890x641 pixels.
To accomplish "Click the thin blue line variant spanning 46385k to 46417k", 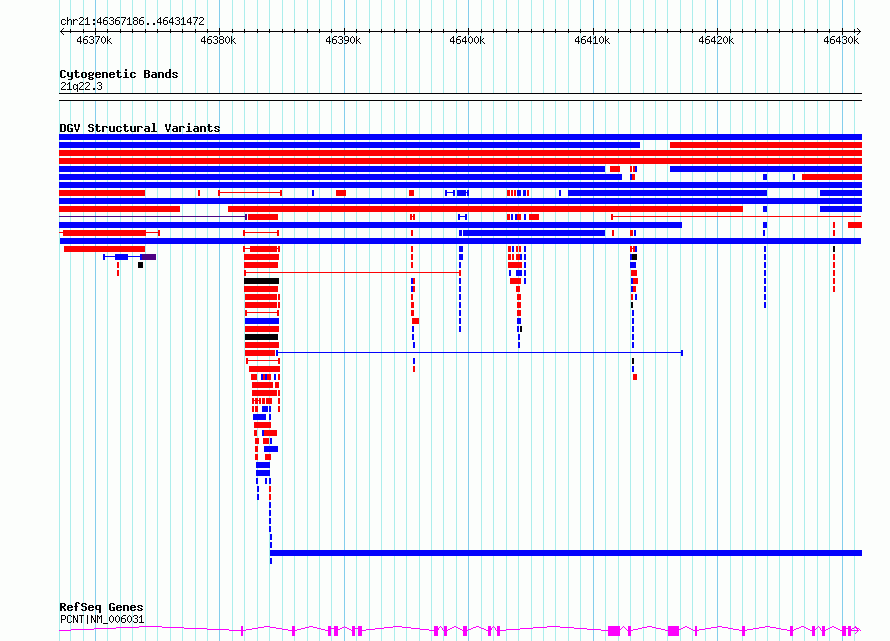I will (479, 353).
